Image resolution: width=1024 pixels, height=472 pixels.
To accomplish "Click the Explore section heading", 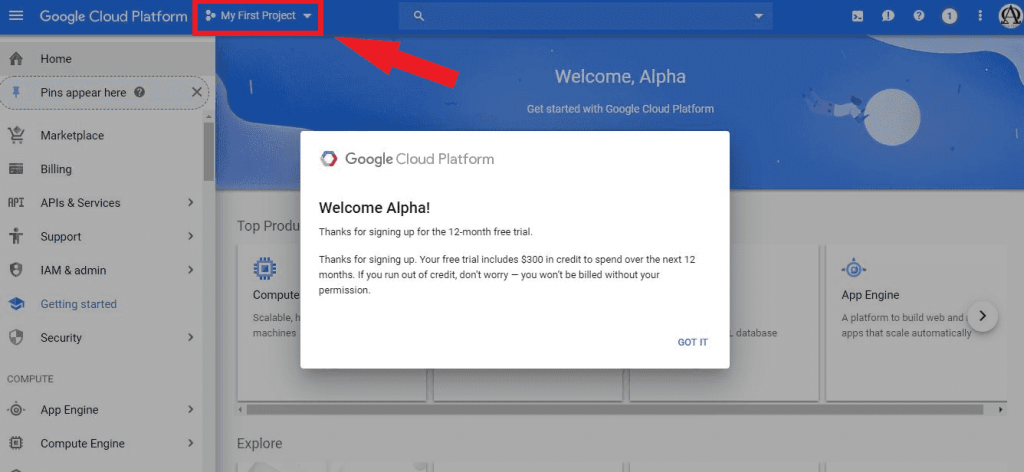I will 259,443.
